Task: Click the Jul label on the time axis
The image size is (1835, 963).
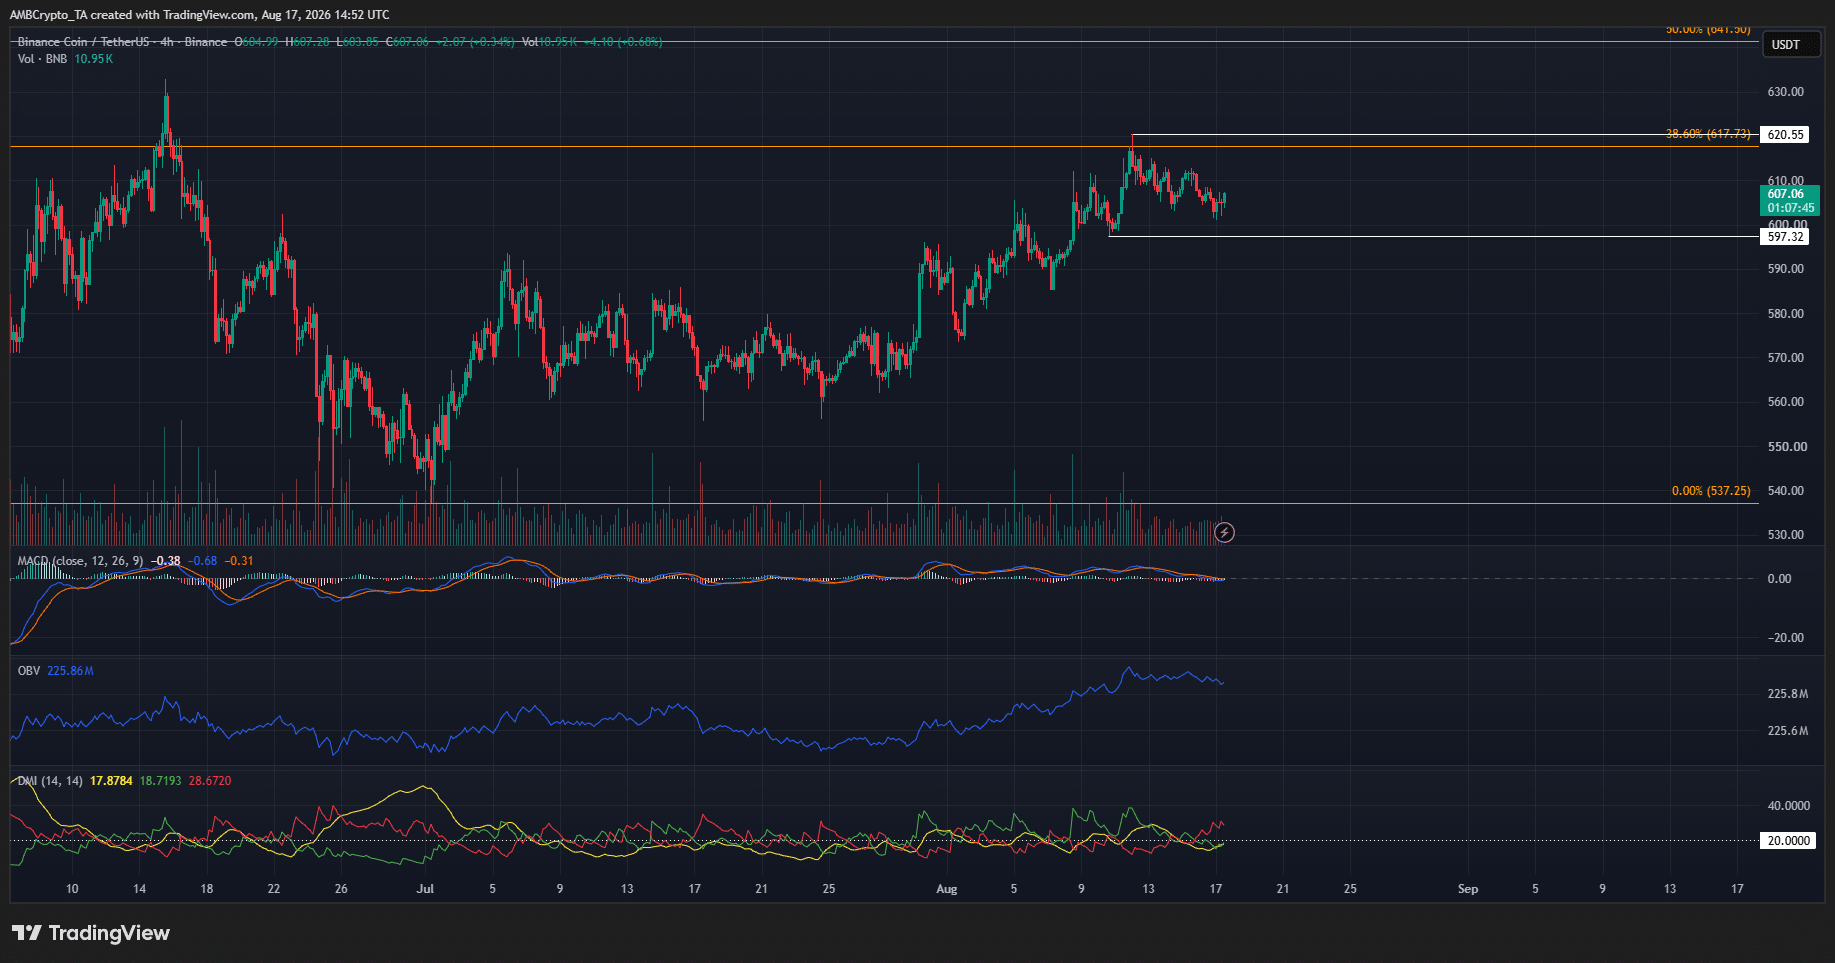Action: point(425,889)
